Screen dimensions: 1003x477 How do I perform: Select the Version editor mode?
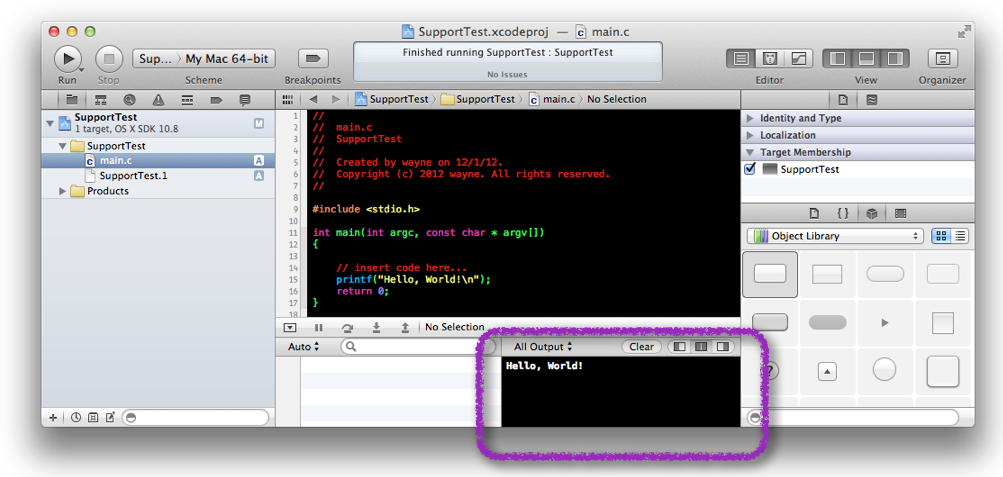pyautogui.click(x=798, y=59)
